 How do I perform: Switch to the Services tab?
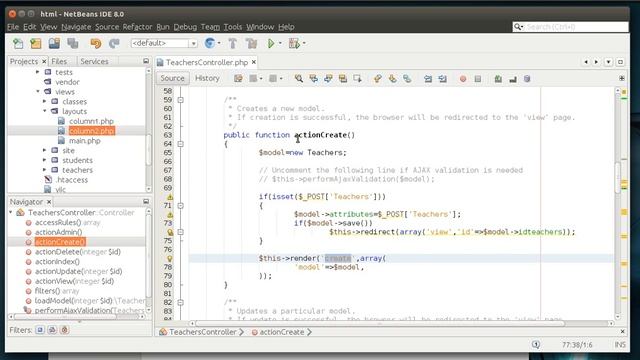(94, 61)
